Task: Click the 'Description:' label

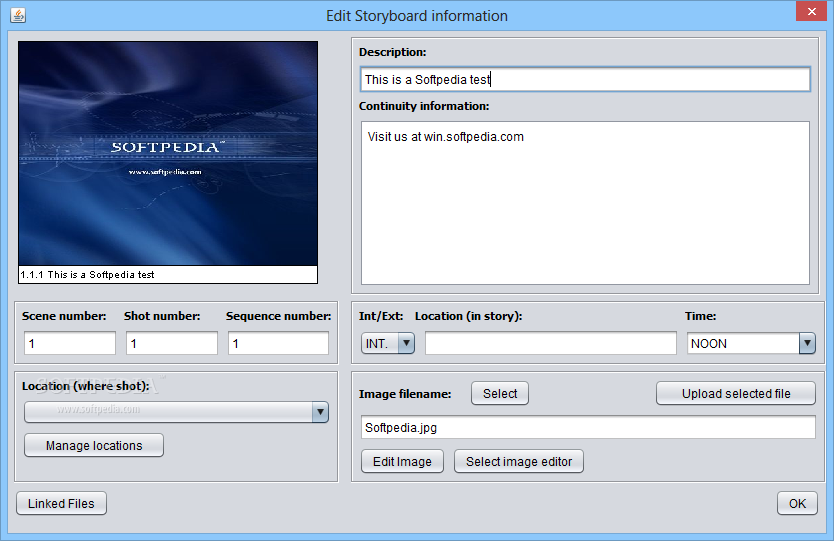Action: 393,52
